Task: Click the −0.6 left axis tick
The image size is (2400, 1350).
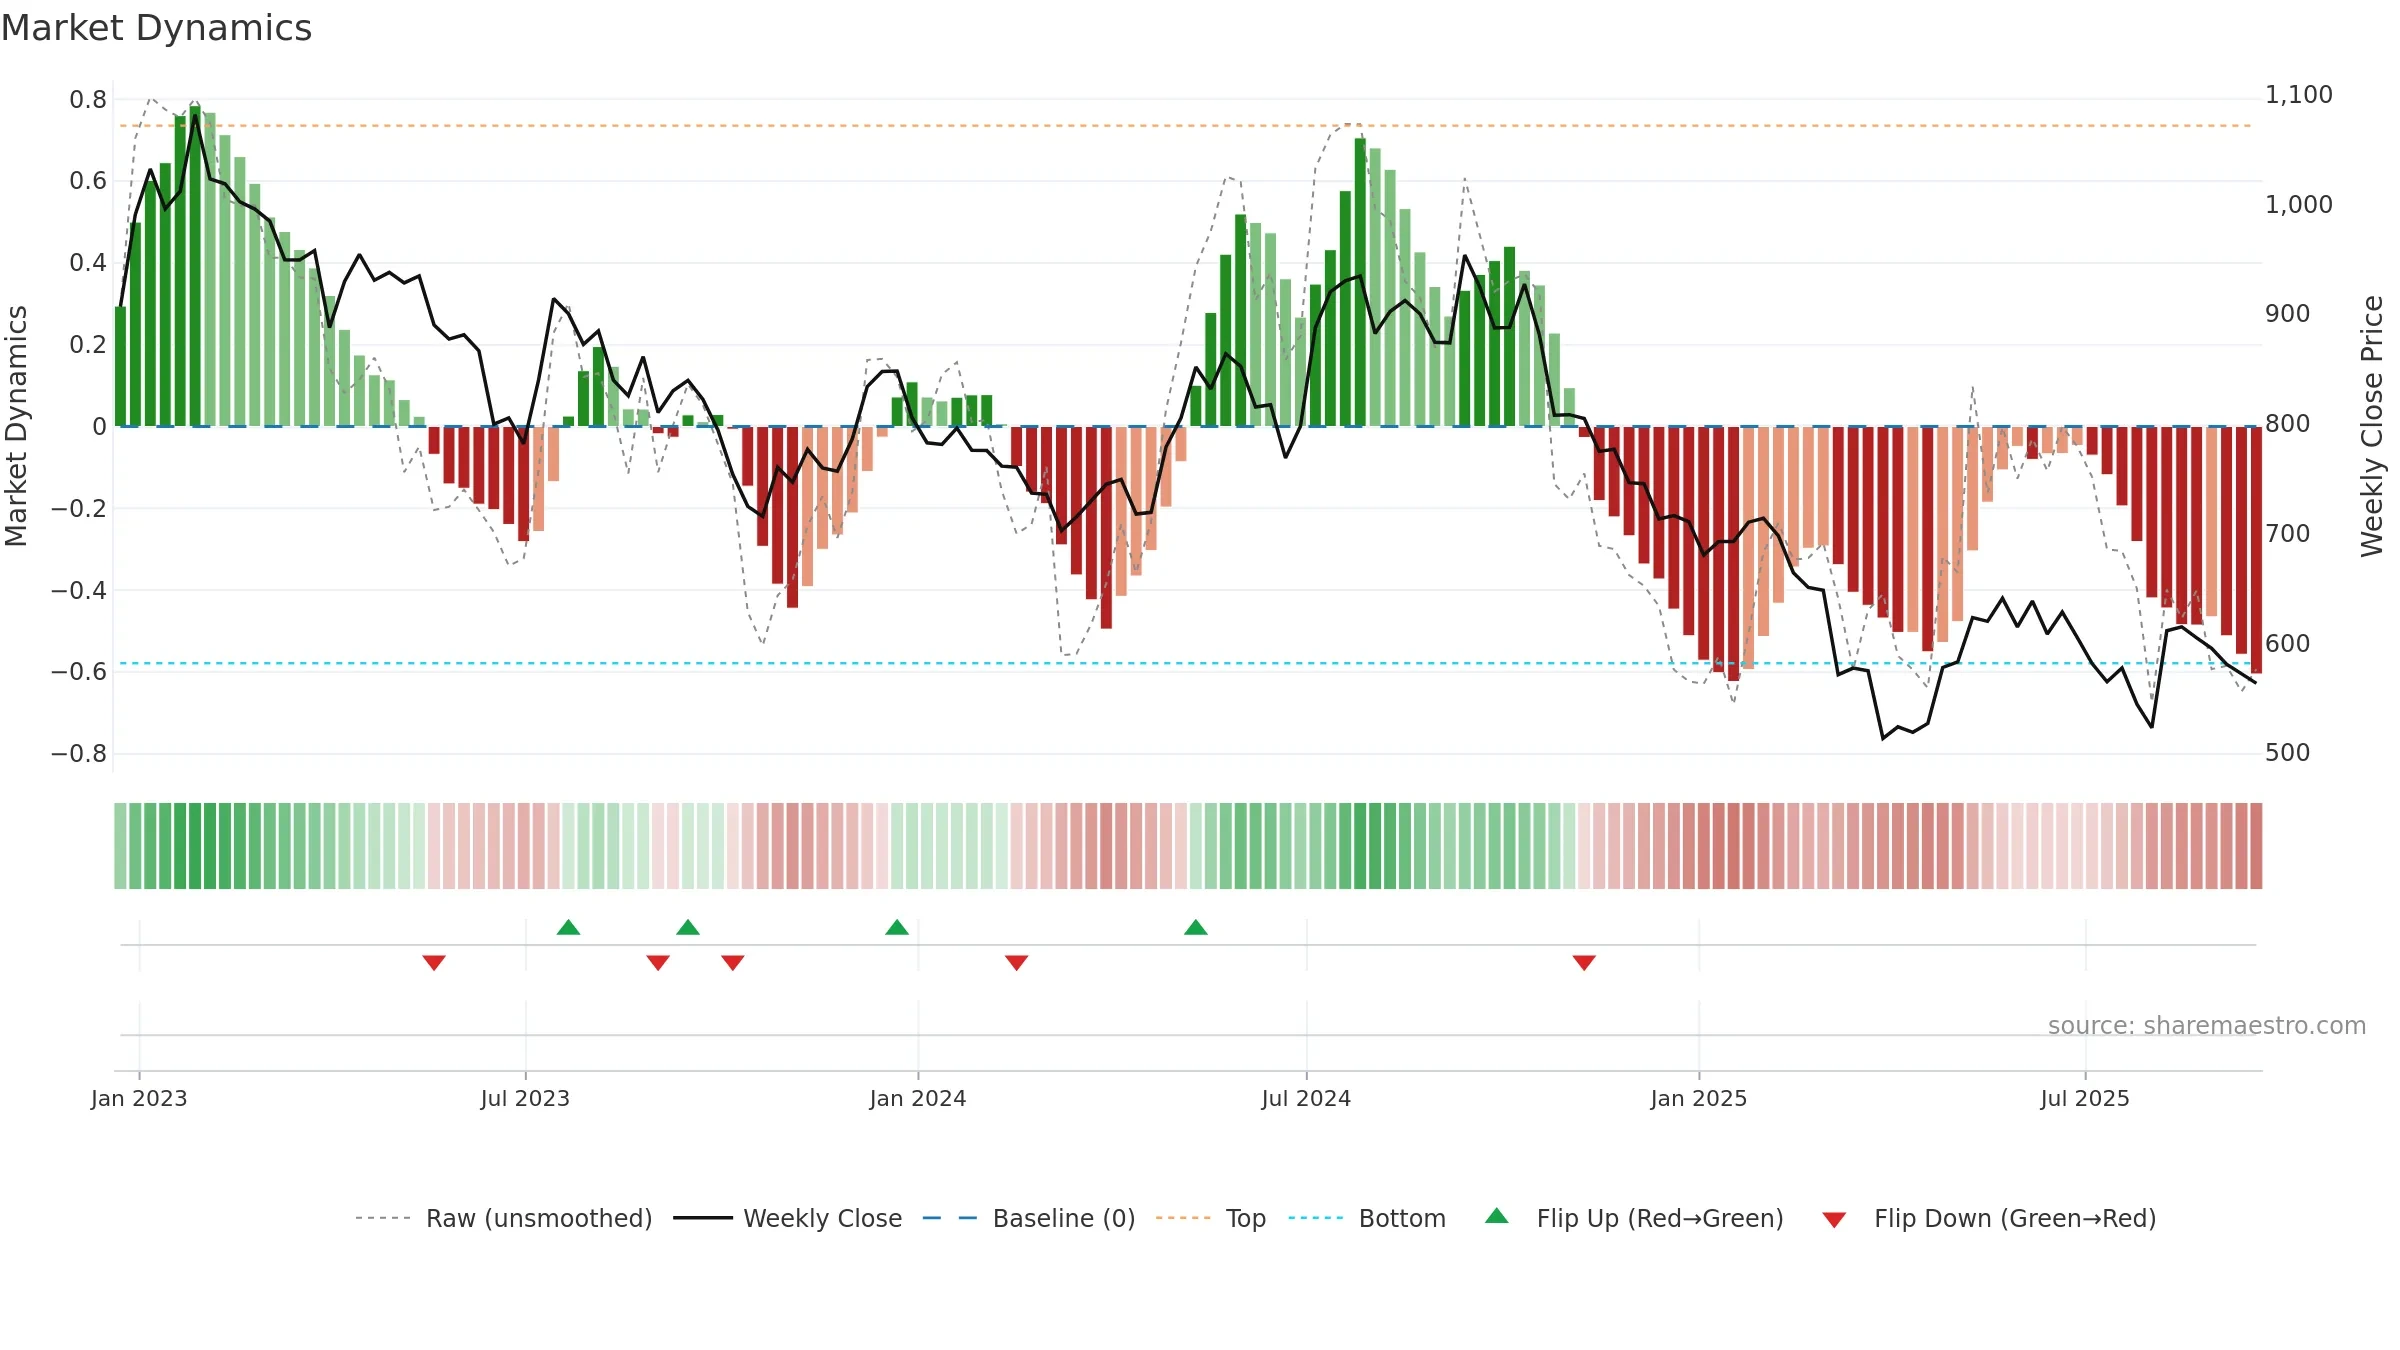Action: [79, 672]
